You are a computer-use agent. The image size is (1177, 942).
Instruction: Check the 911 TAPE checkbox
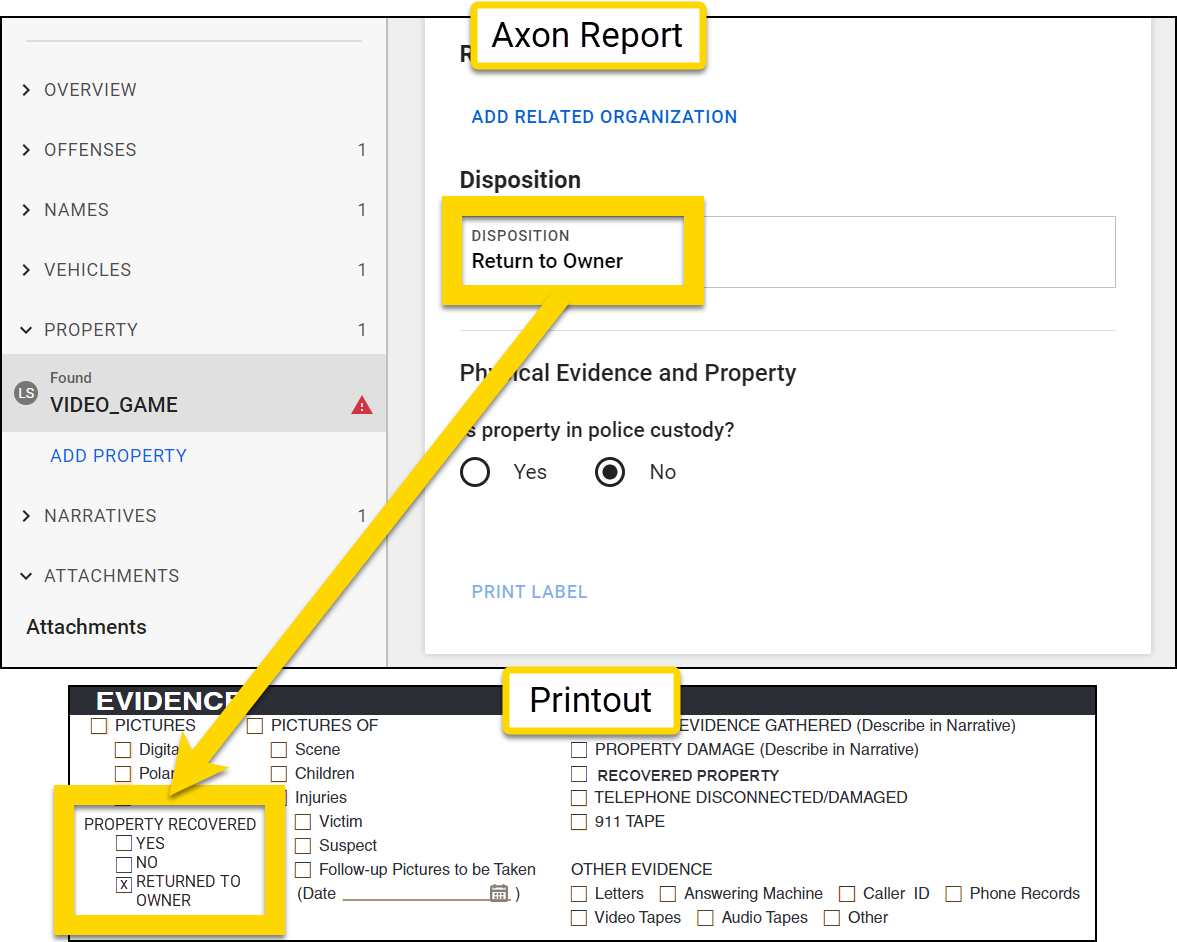coord(579,822)
